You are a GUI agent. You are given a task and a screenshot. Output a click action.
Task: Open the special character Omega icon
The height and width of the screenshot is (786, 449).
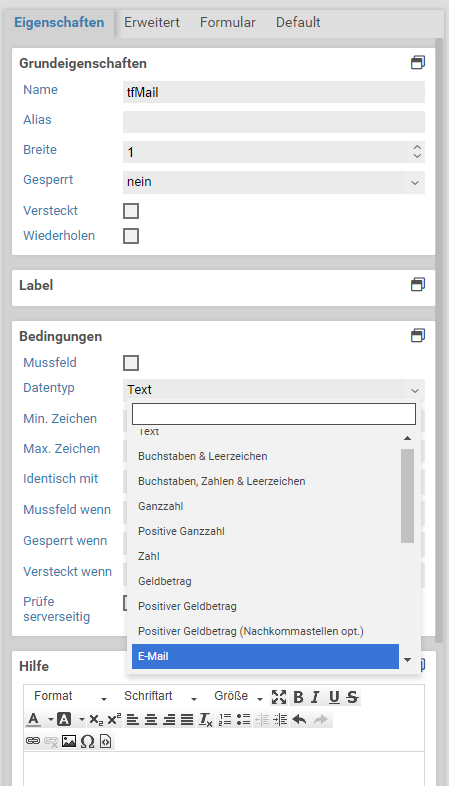coord(87,741)
